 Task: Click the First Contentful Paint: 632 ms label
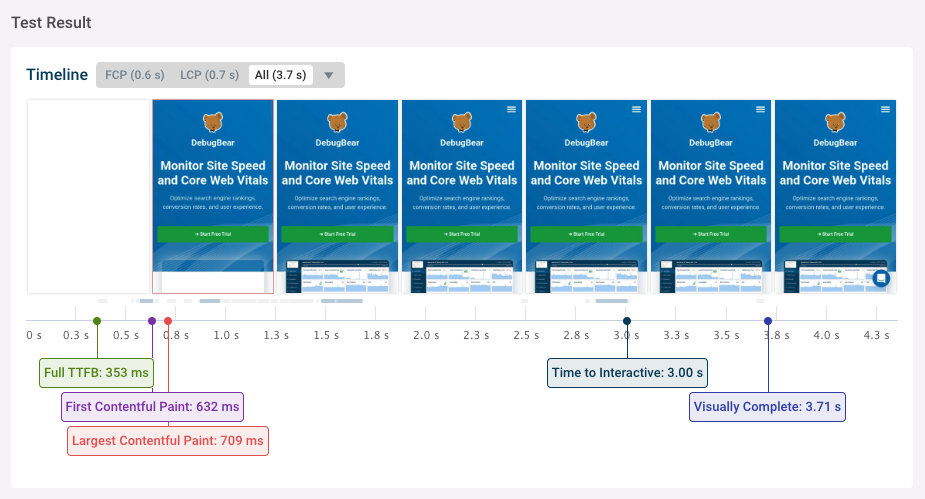click(152, 407)
